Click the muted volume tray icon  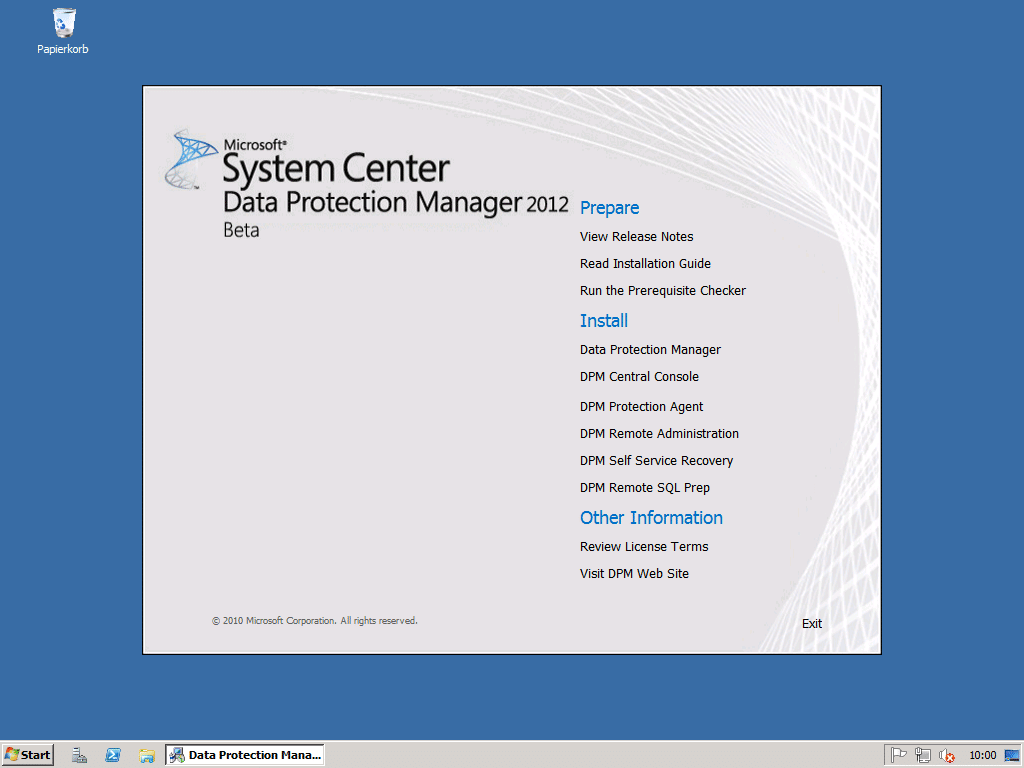point(946,755)
